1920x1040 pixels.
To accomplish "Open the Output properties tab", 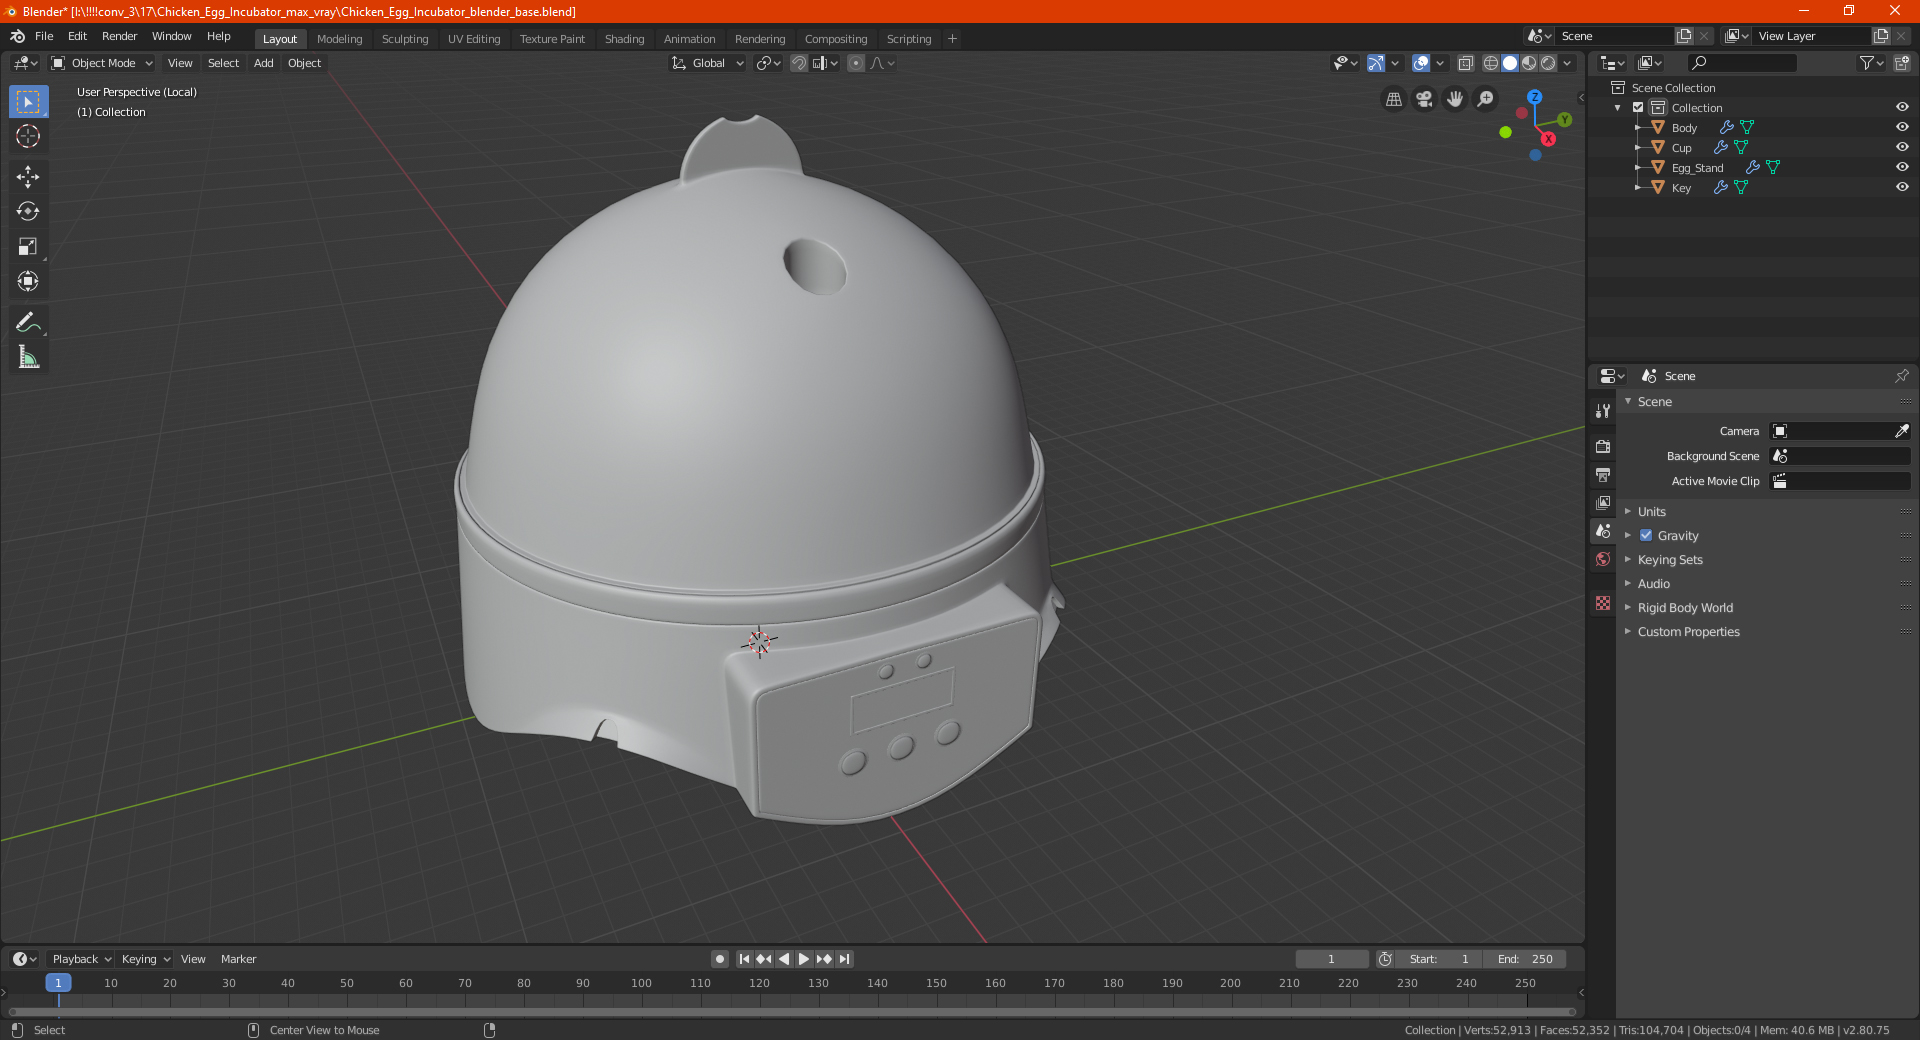I will click(x=1603, y=474).
